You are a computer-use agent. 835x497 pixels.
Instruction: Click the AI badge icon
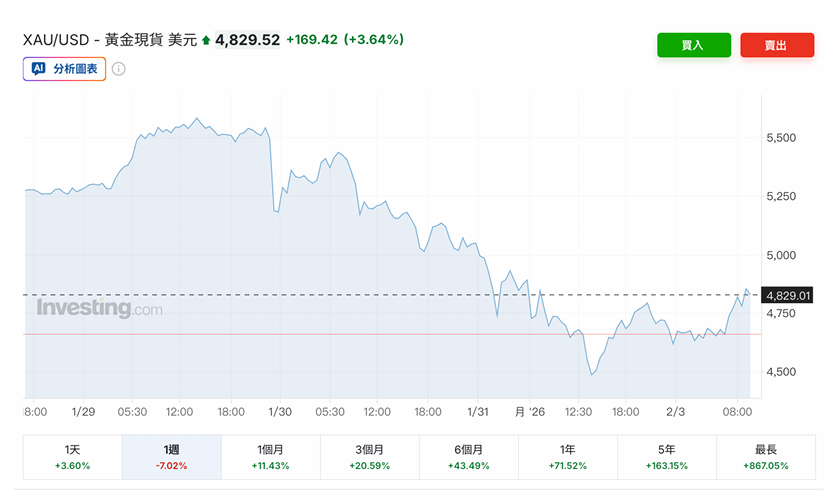click(x=39, y=69)
